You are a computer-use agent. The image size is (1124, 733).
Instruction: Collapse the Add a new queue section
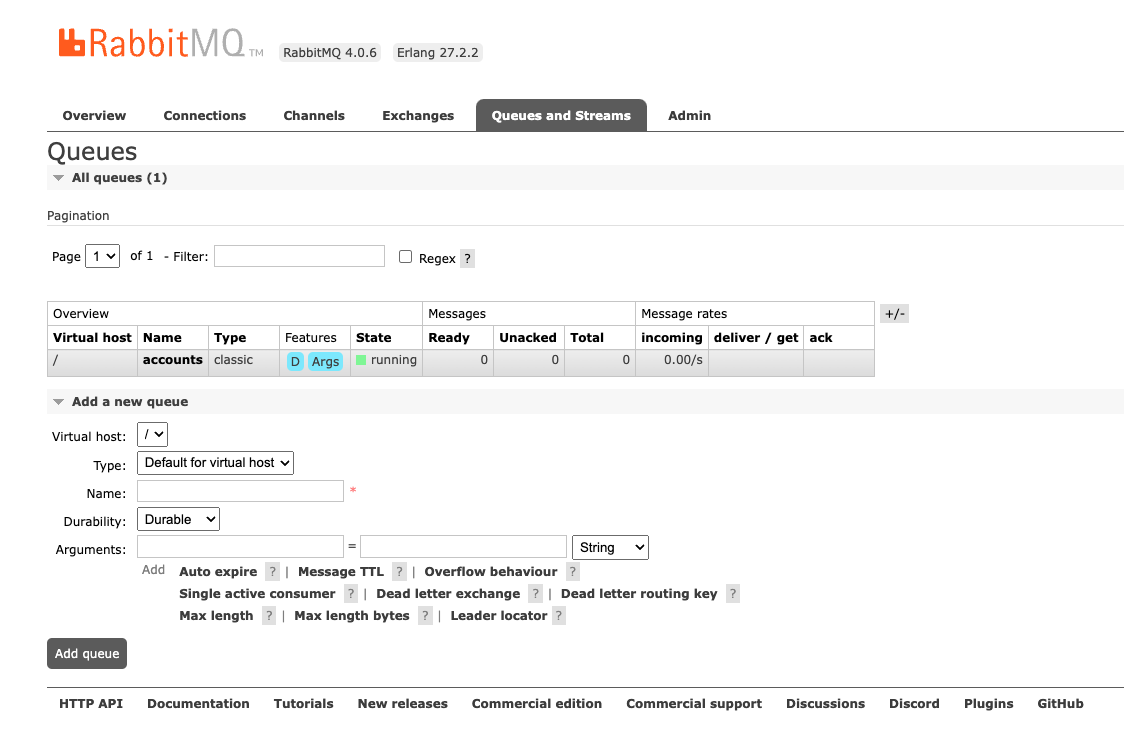58,401
